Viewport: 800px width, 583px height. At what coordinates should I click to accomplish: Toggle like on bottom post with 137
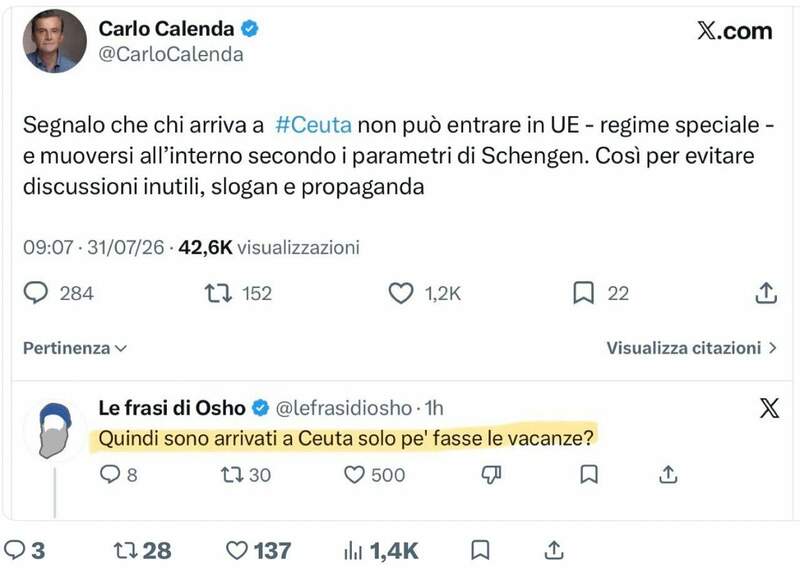tap(236, 551)
